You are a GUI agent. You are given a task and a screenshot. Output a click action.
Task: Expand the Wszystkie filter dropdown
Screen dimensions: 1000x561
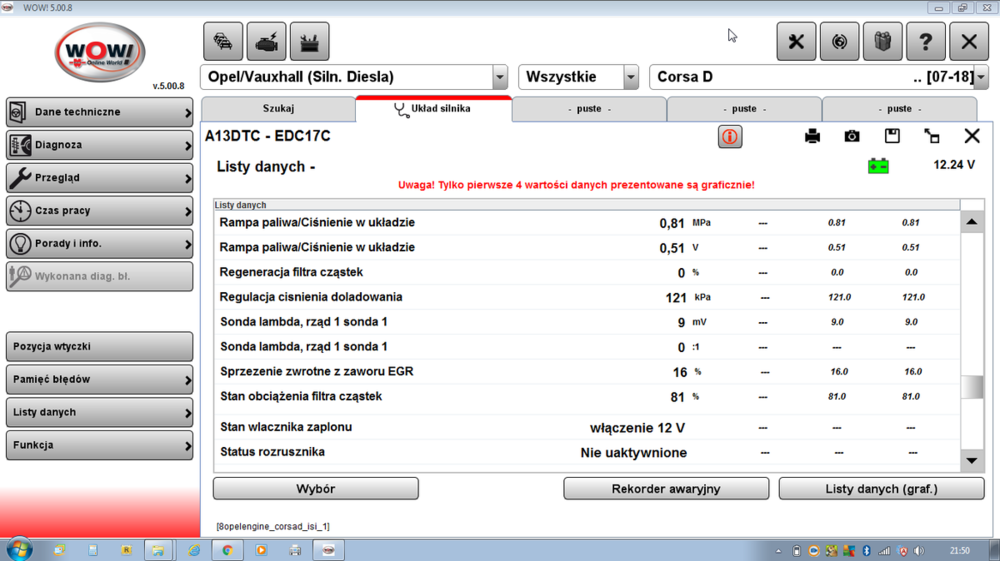[x=630, y=77]
